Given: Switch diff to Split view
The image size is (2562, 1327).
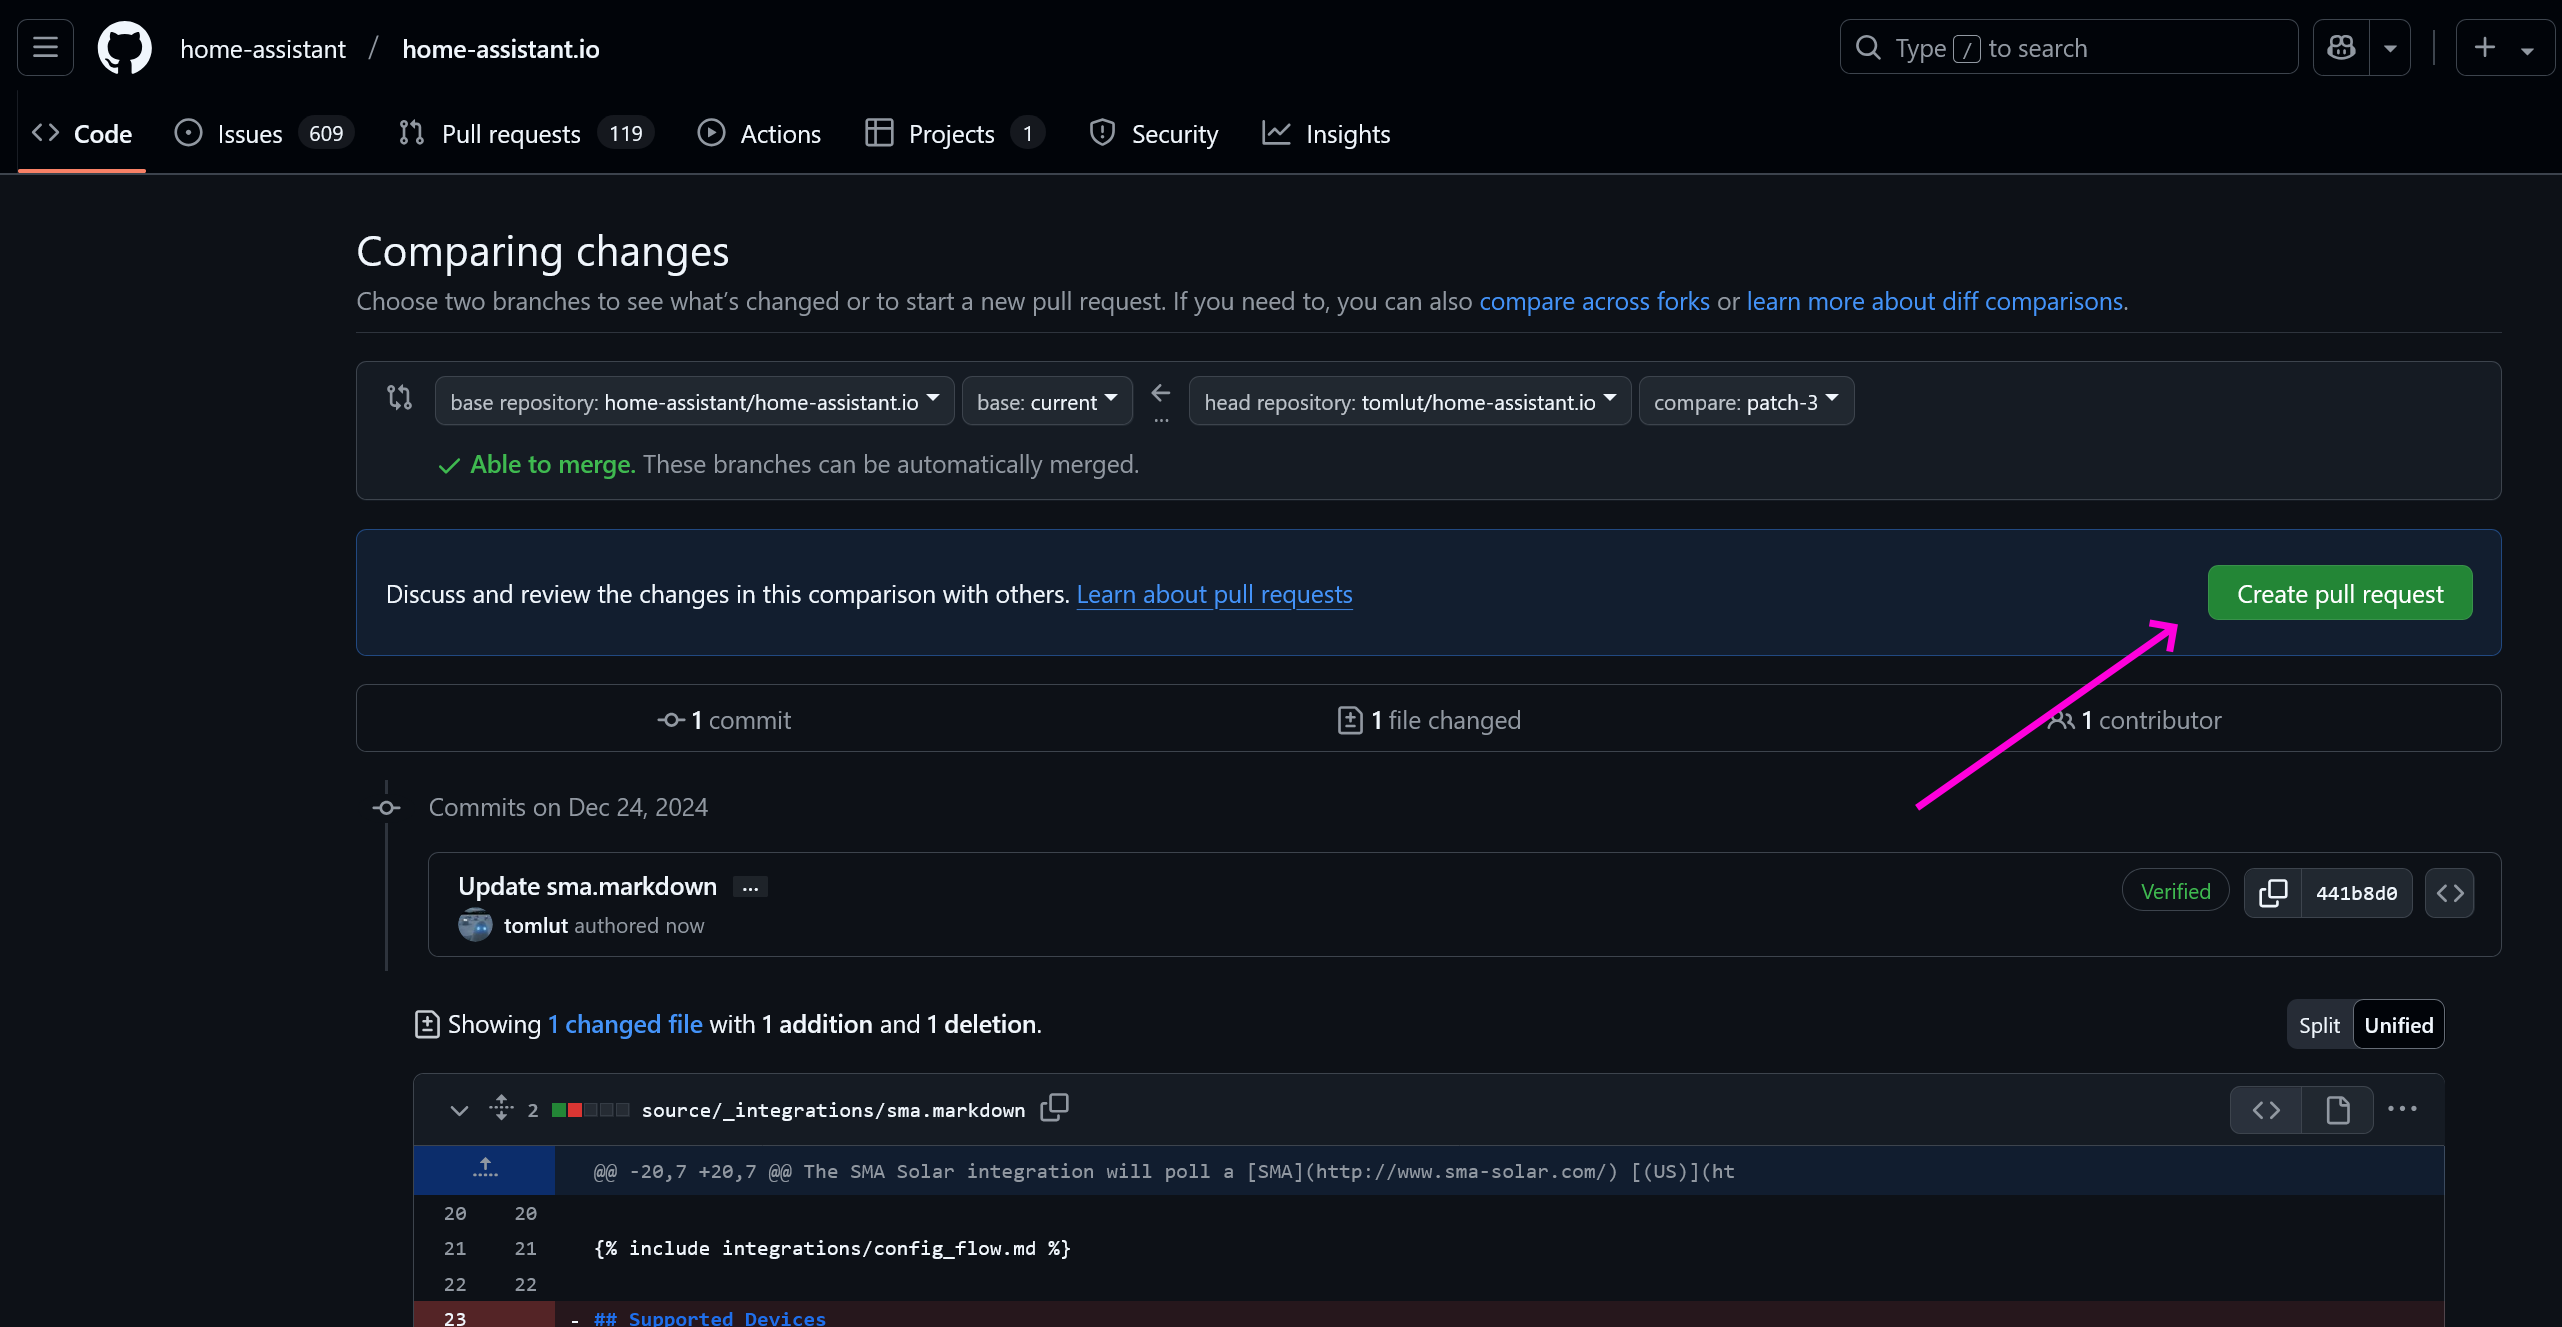Looking at the screenshot, I should [2318, 1024].
